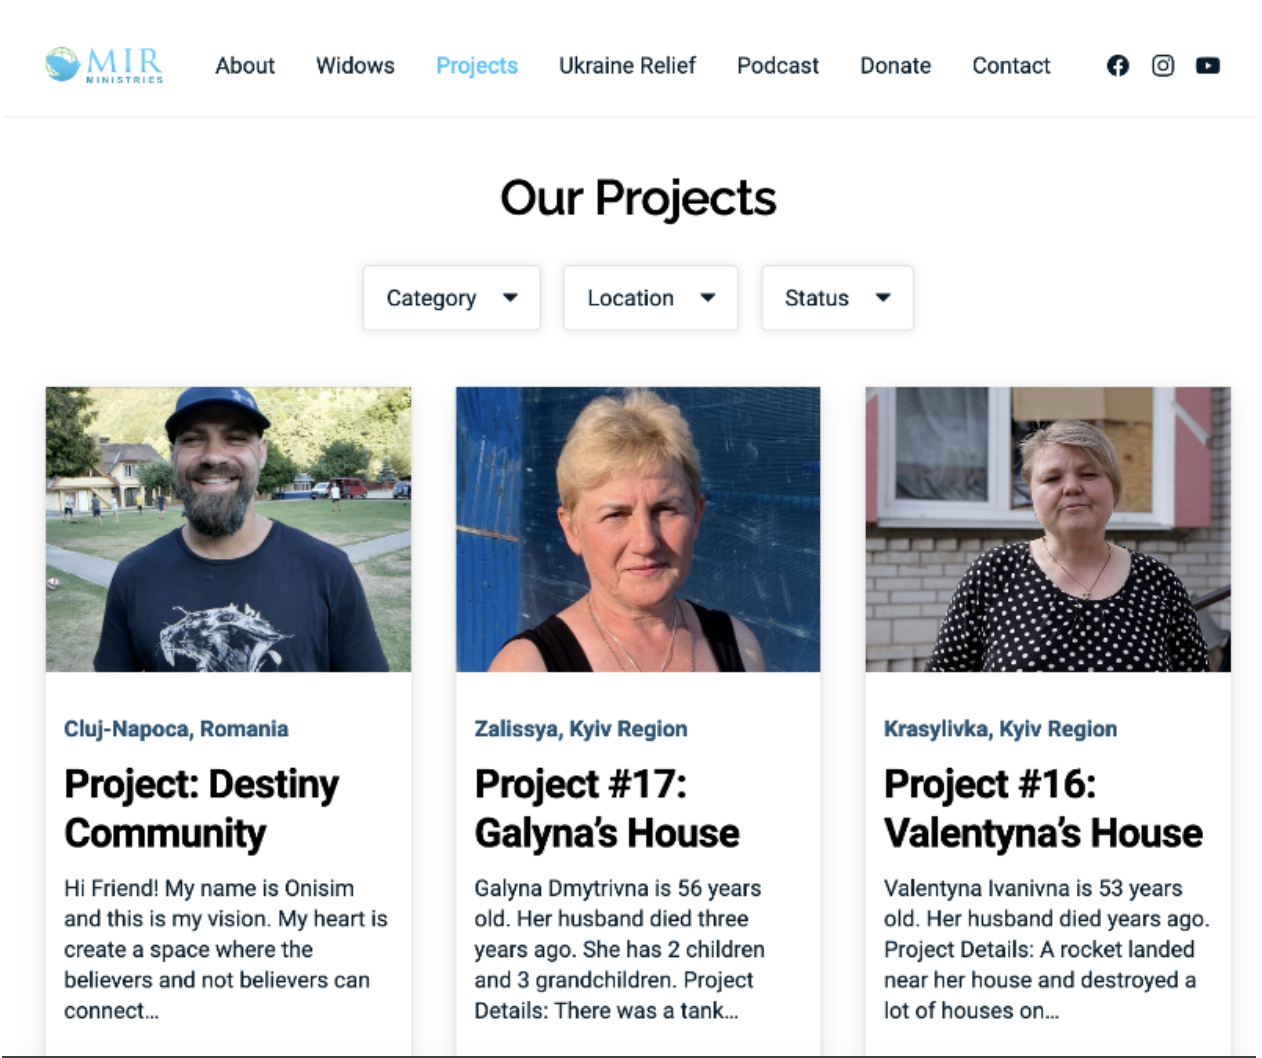This screenshot has height=1058, width=1262.
Task: Open the Ukraine Relief page
Action: pyautogui.click(x=627, y=66)
